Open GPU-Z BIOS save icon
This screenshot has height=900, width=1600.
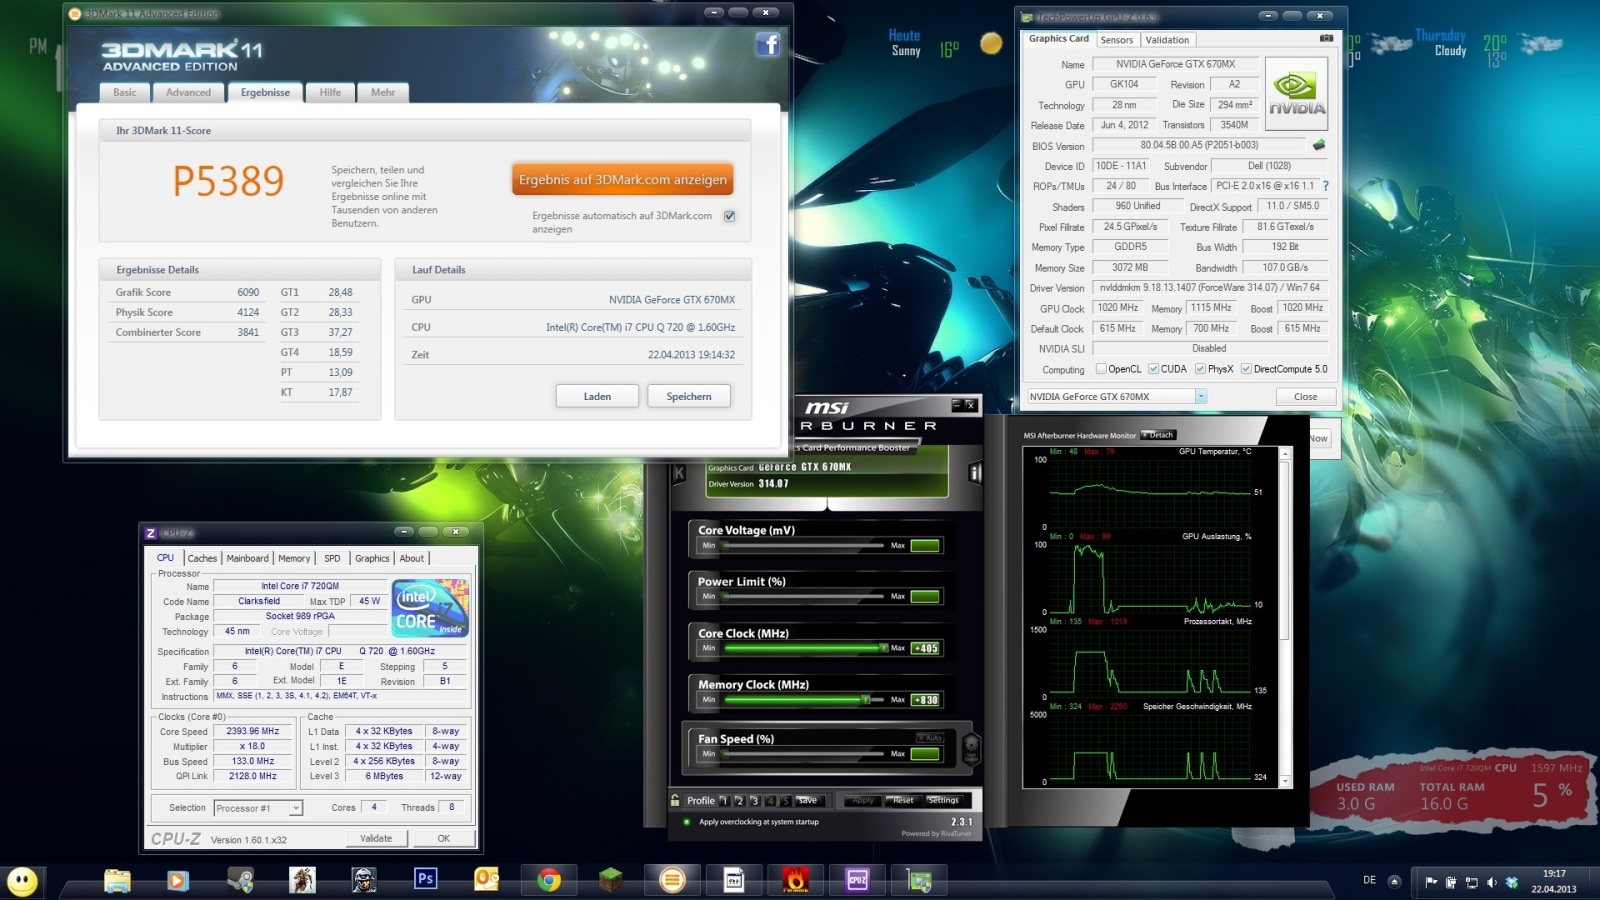(x=1319, y=145)
